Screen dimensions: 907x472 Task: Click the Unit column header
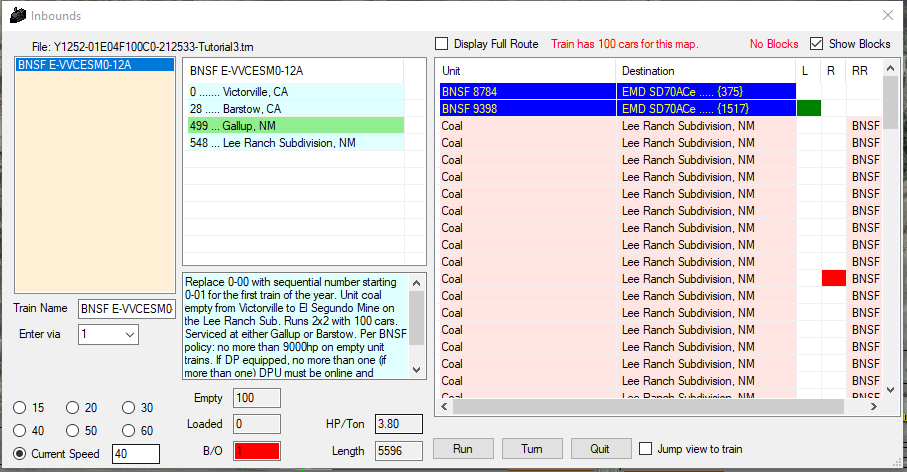click(x=525, y=71)
